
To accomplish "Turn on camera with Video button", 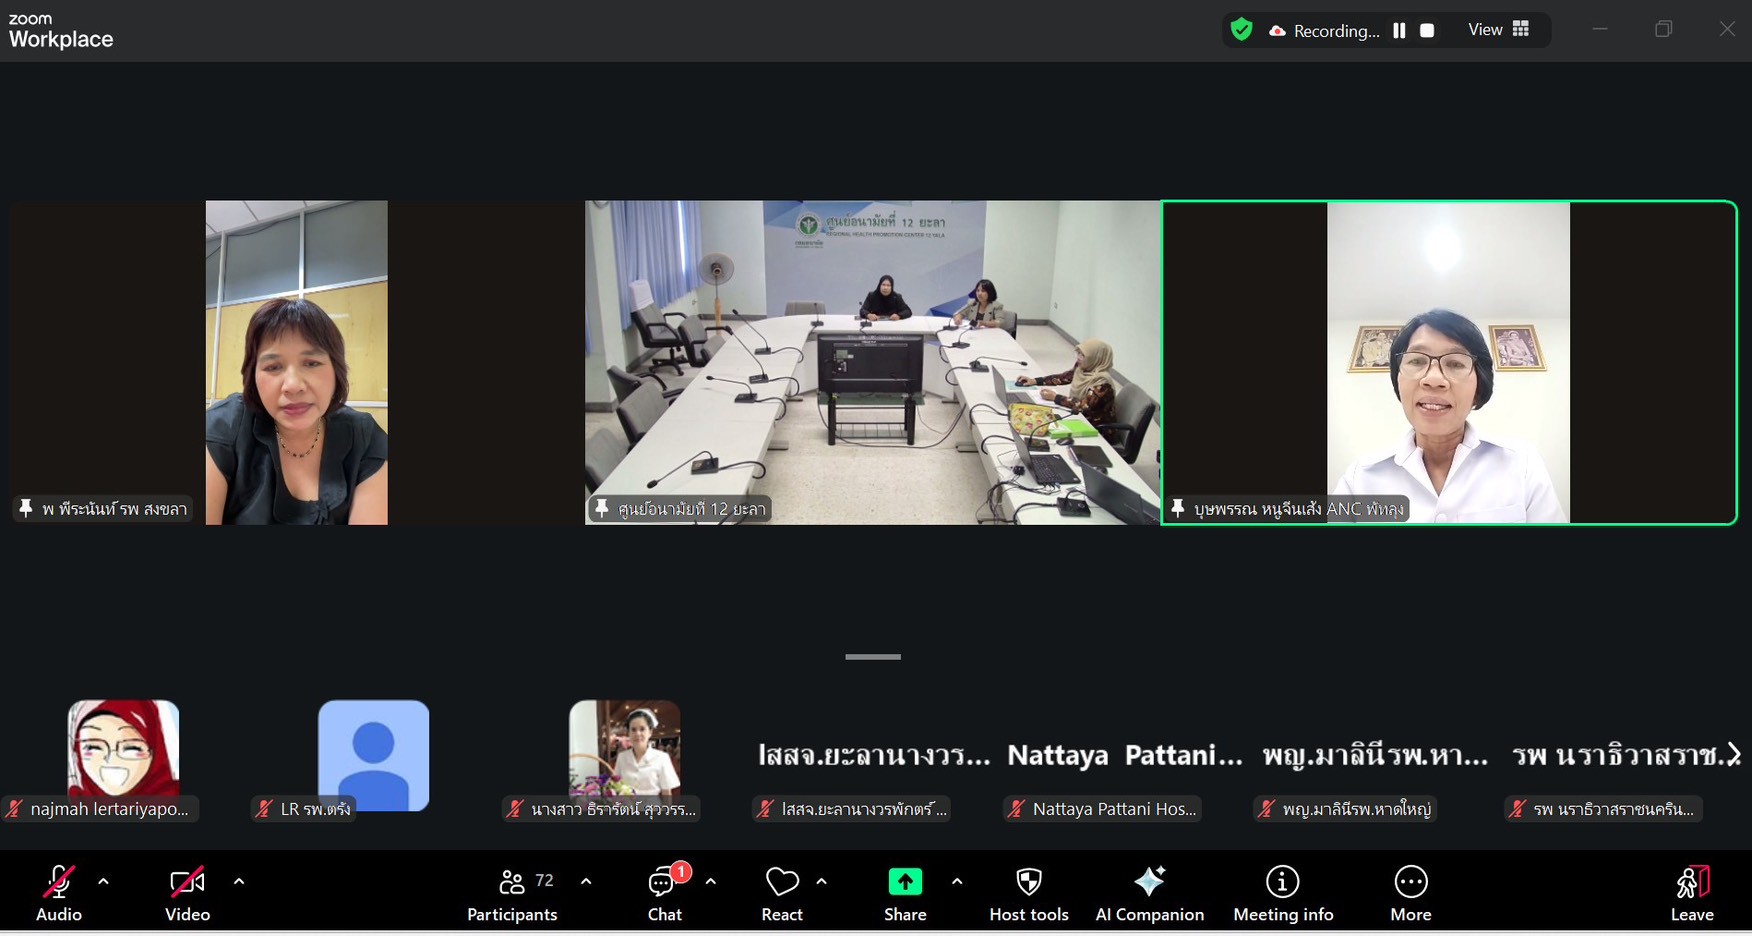I will [187, 893].
